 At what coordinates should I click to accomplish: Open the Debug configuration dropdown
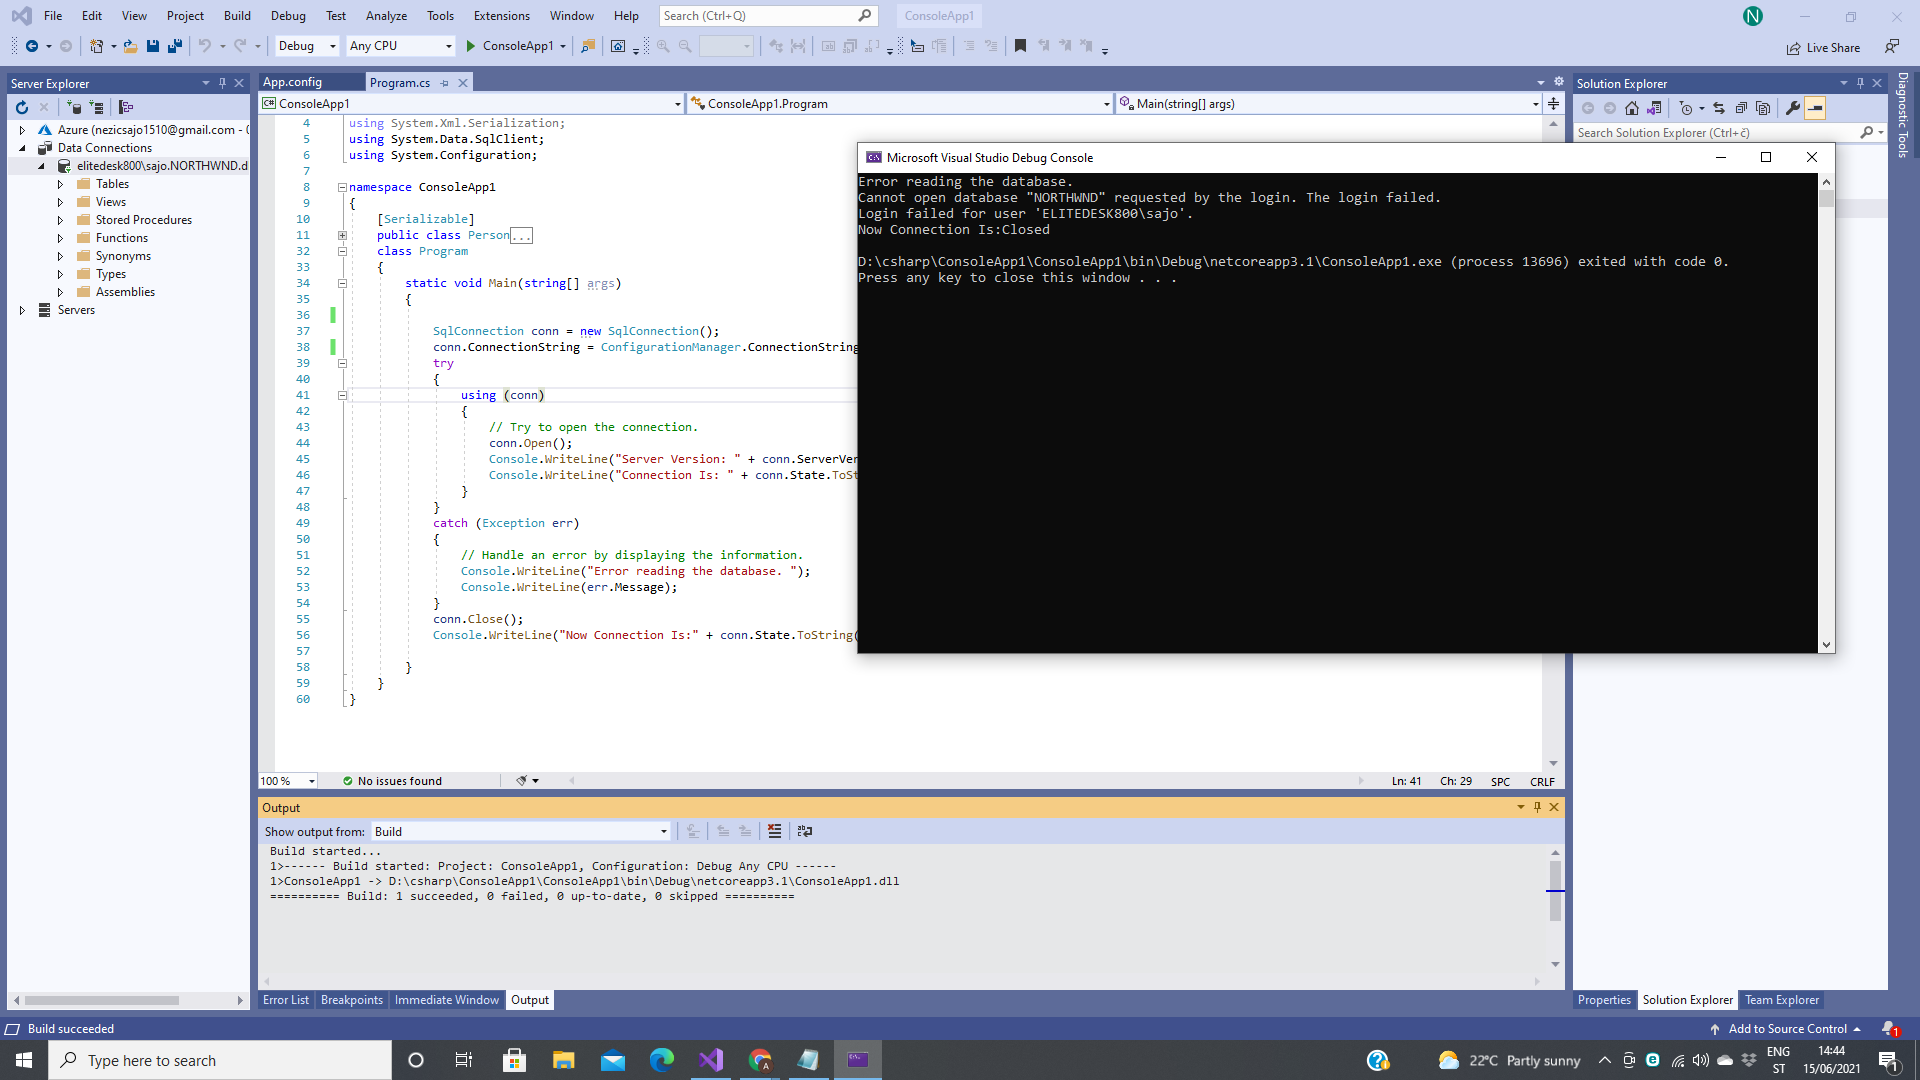tap(307, 46)
